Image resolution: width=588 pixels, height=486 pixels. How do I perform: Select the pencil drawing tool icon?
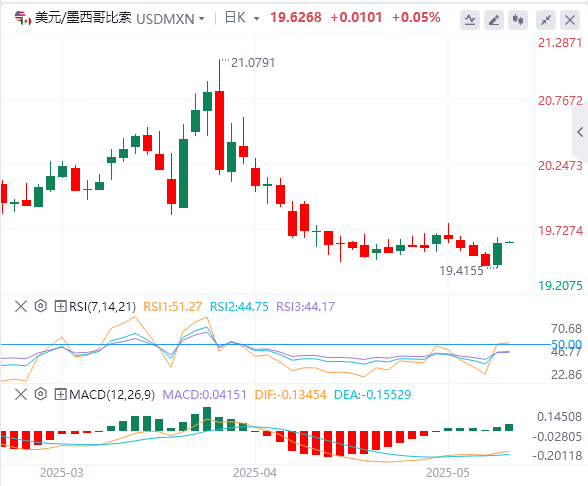pyautogui.click(x=494, y=20)
